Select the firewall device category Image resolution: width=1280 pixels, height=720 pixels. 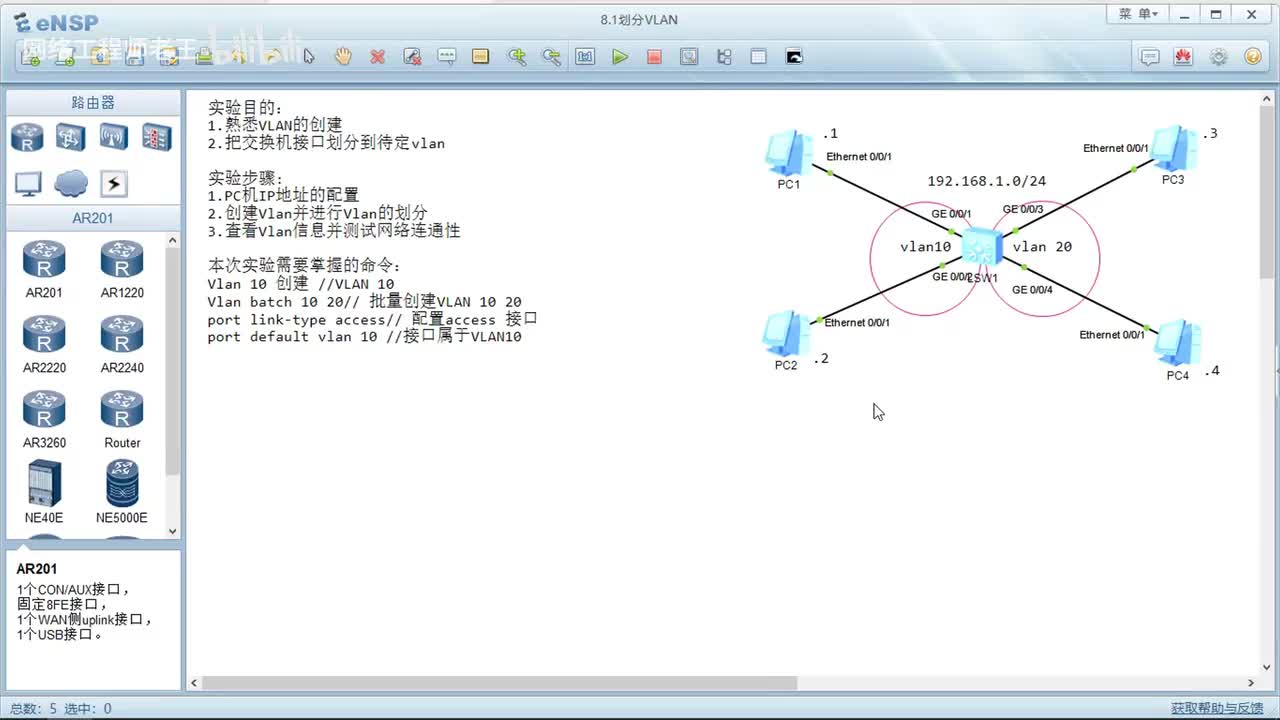click(x=156, y=137)
